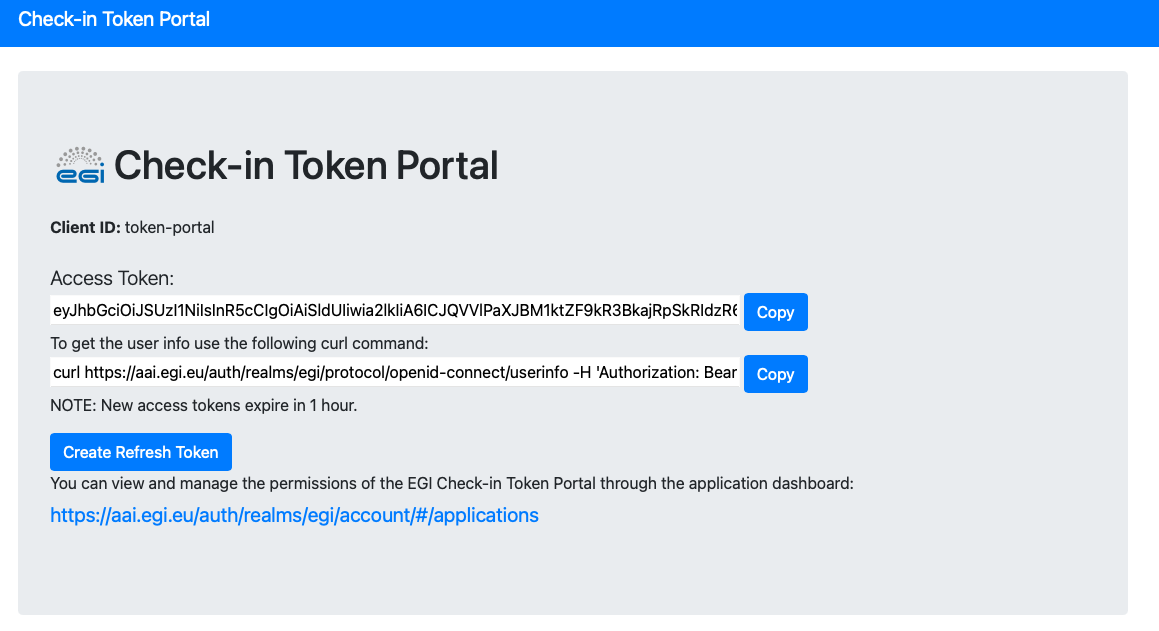Select the curl command text box

click(x=395, y=373)
